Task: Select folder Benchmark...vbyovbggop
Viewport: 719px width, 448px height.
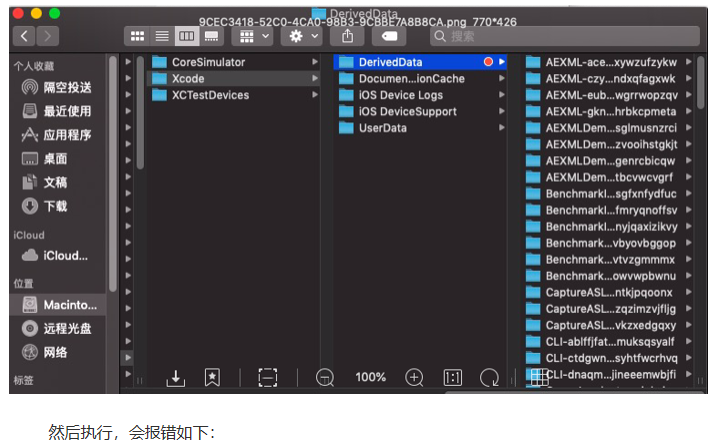Action: (x=608, y=243)
